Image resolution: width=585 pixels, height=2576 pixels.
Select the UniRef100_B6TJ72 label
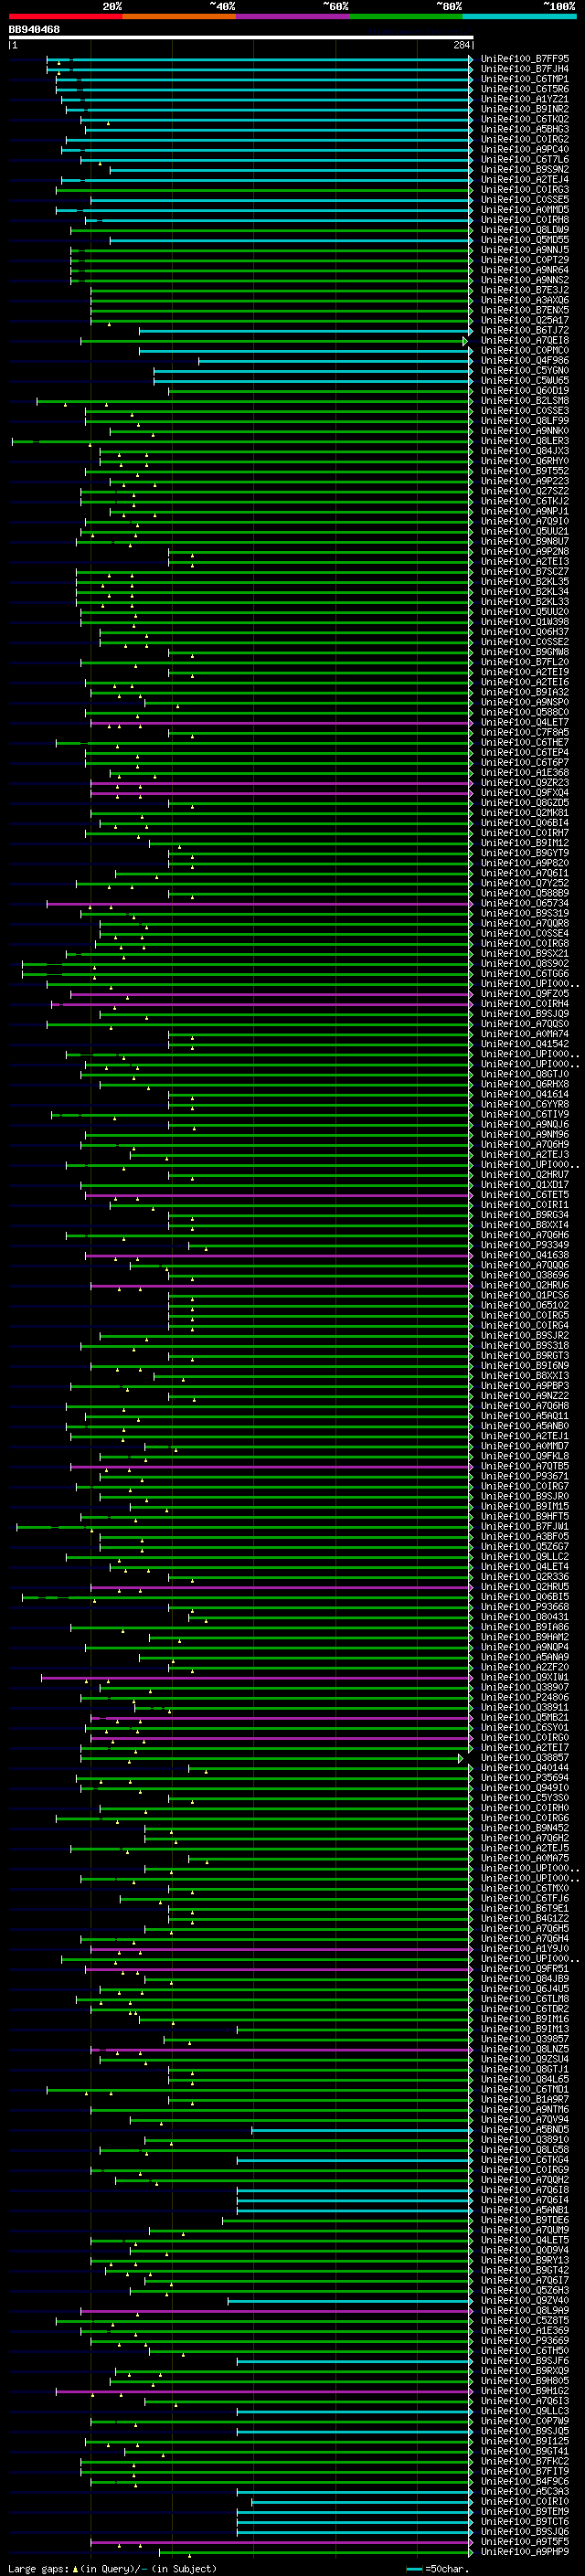point(525,330)
